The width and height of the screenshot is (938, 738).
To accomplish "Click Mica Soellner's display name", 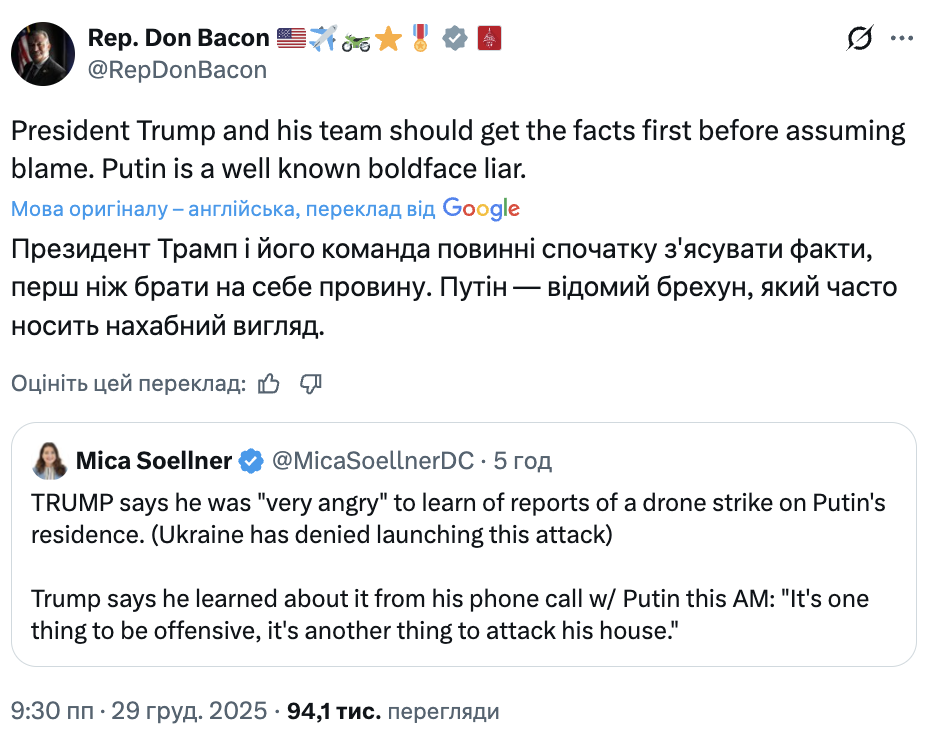I will coord(155,461).
